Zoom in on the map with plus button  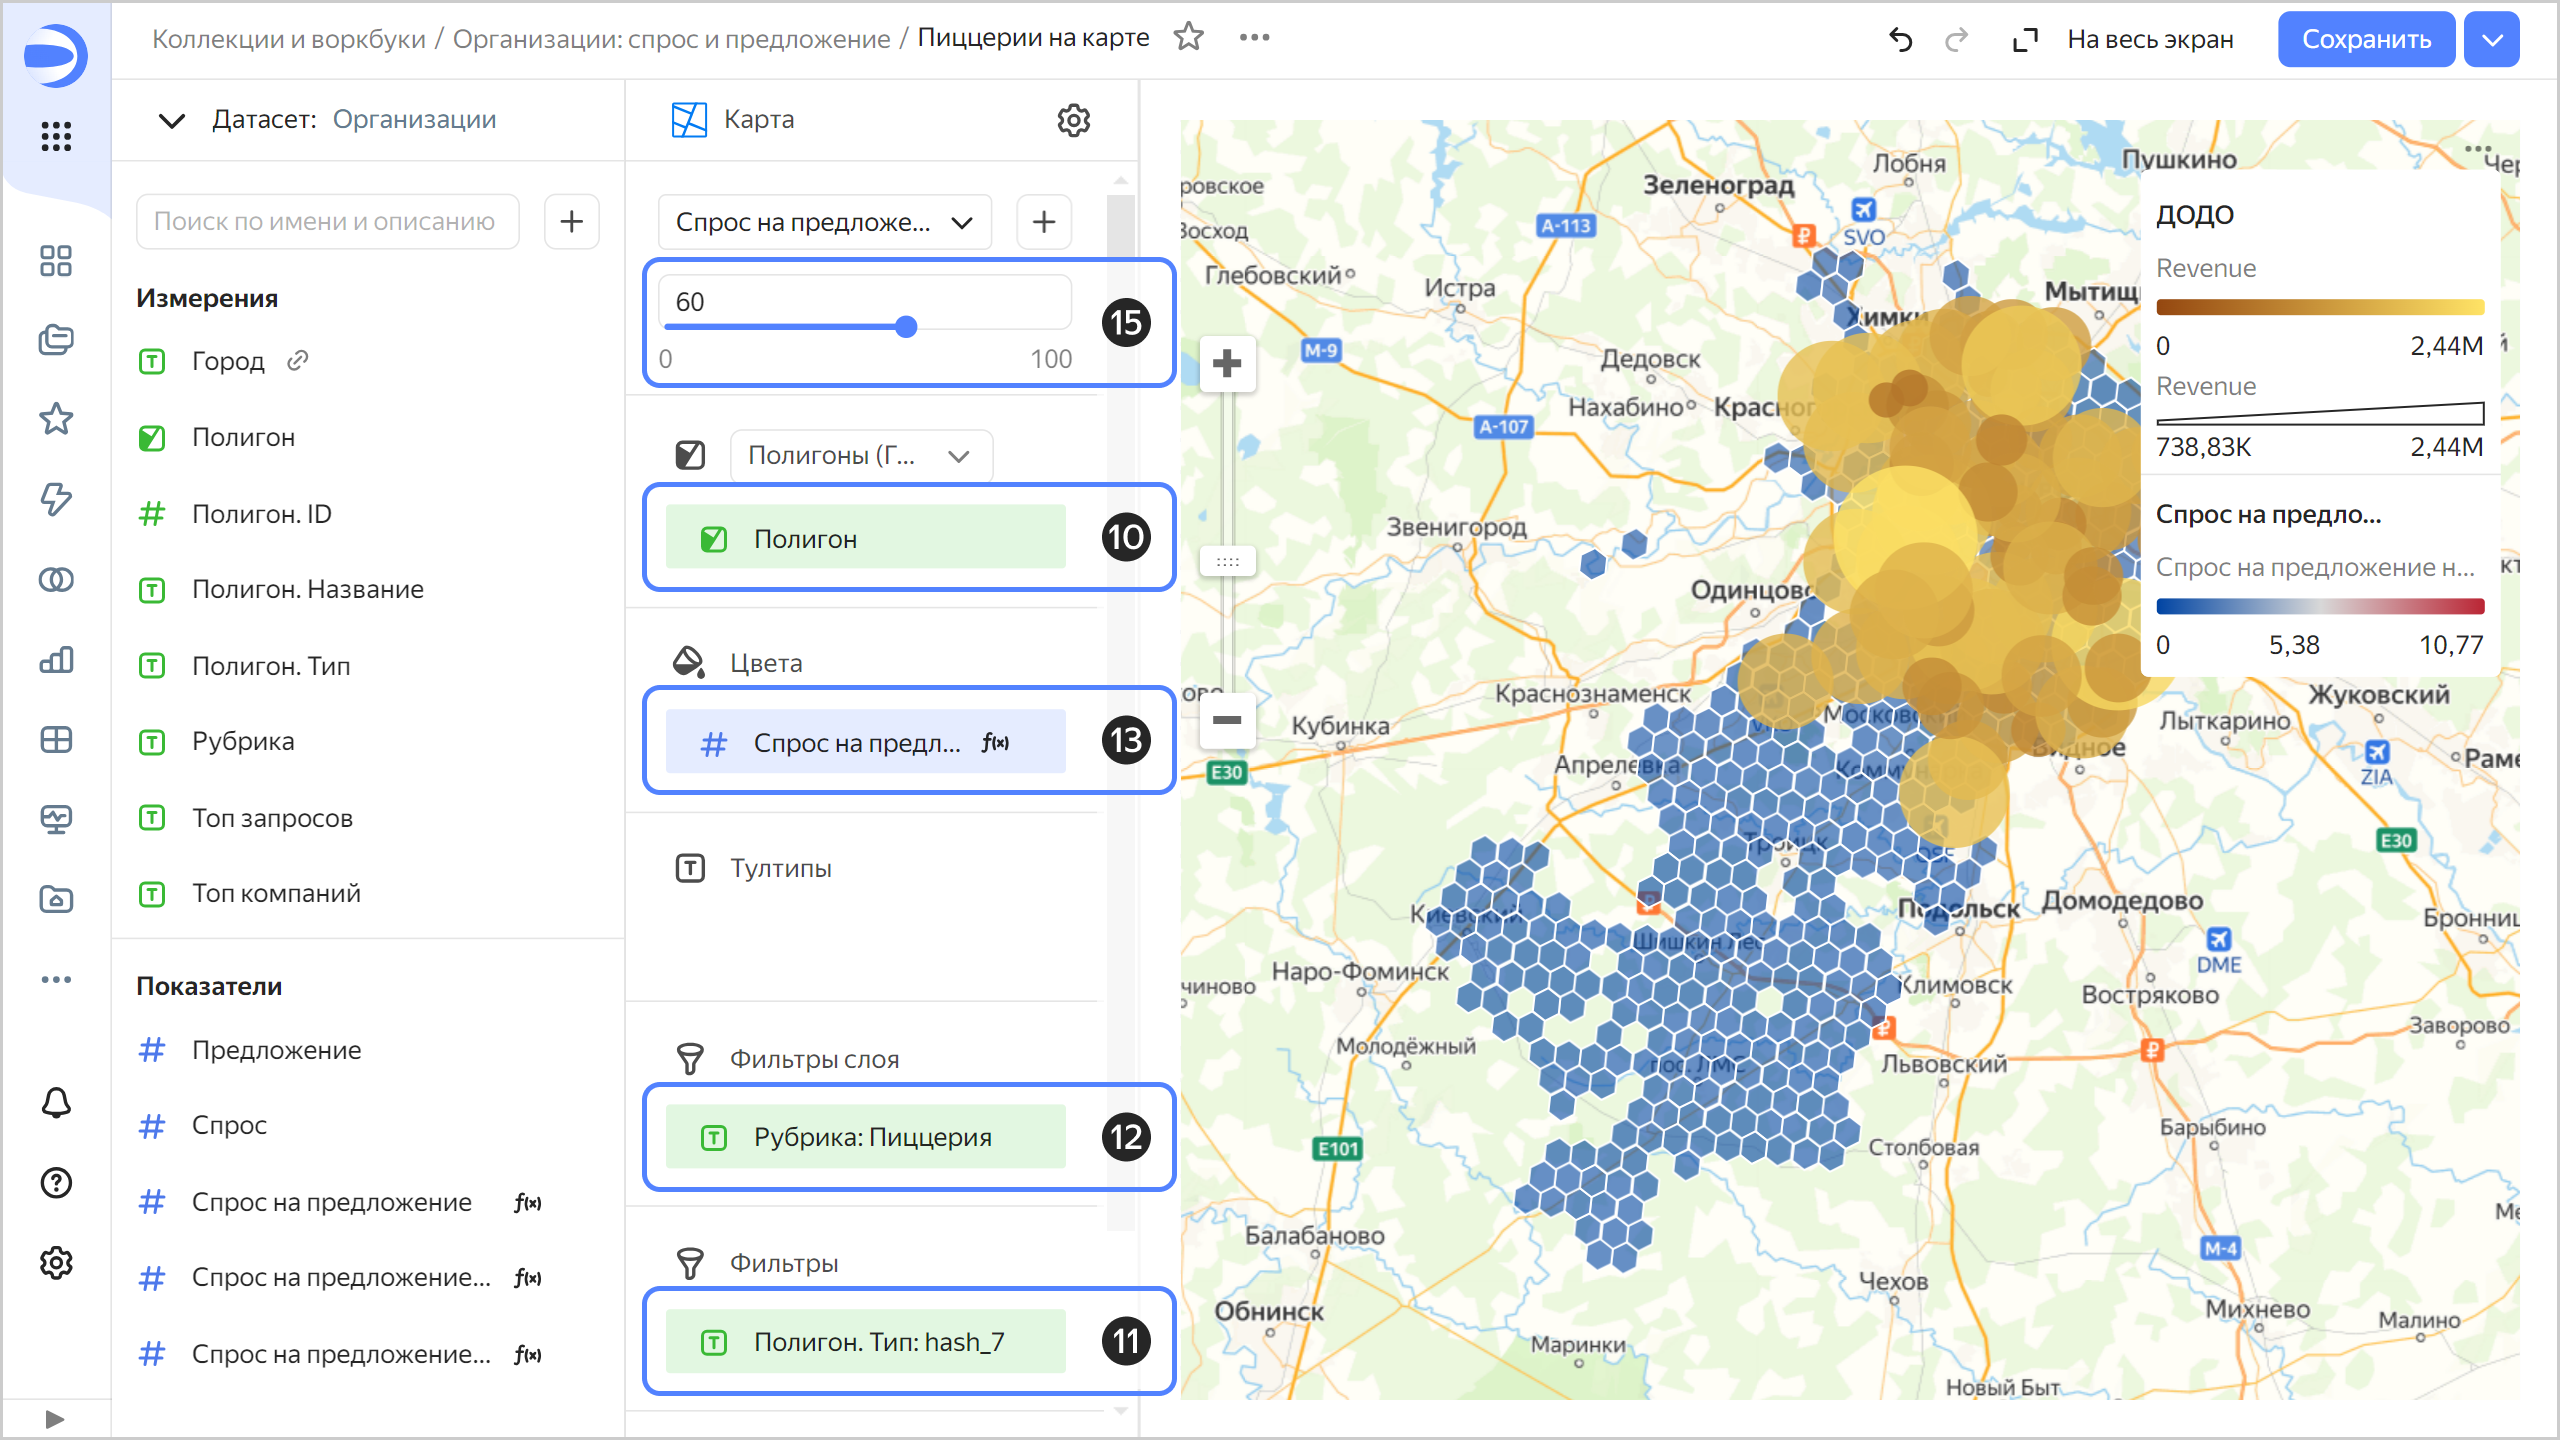(x=1227, y=363)
